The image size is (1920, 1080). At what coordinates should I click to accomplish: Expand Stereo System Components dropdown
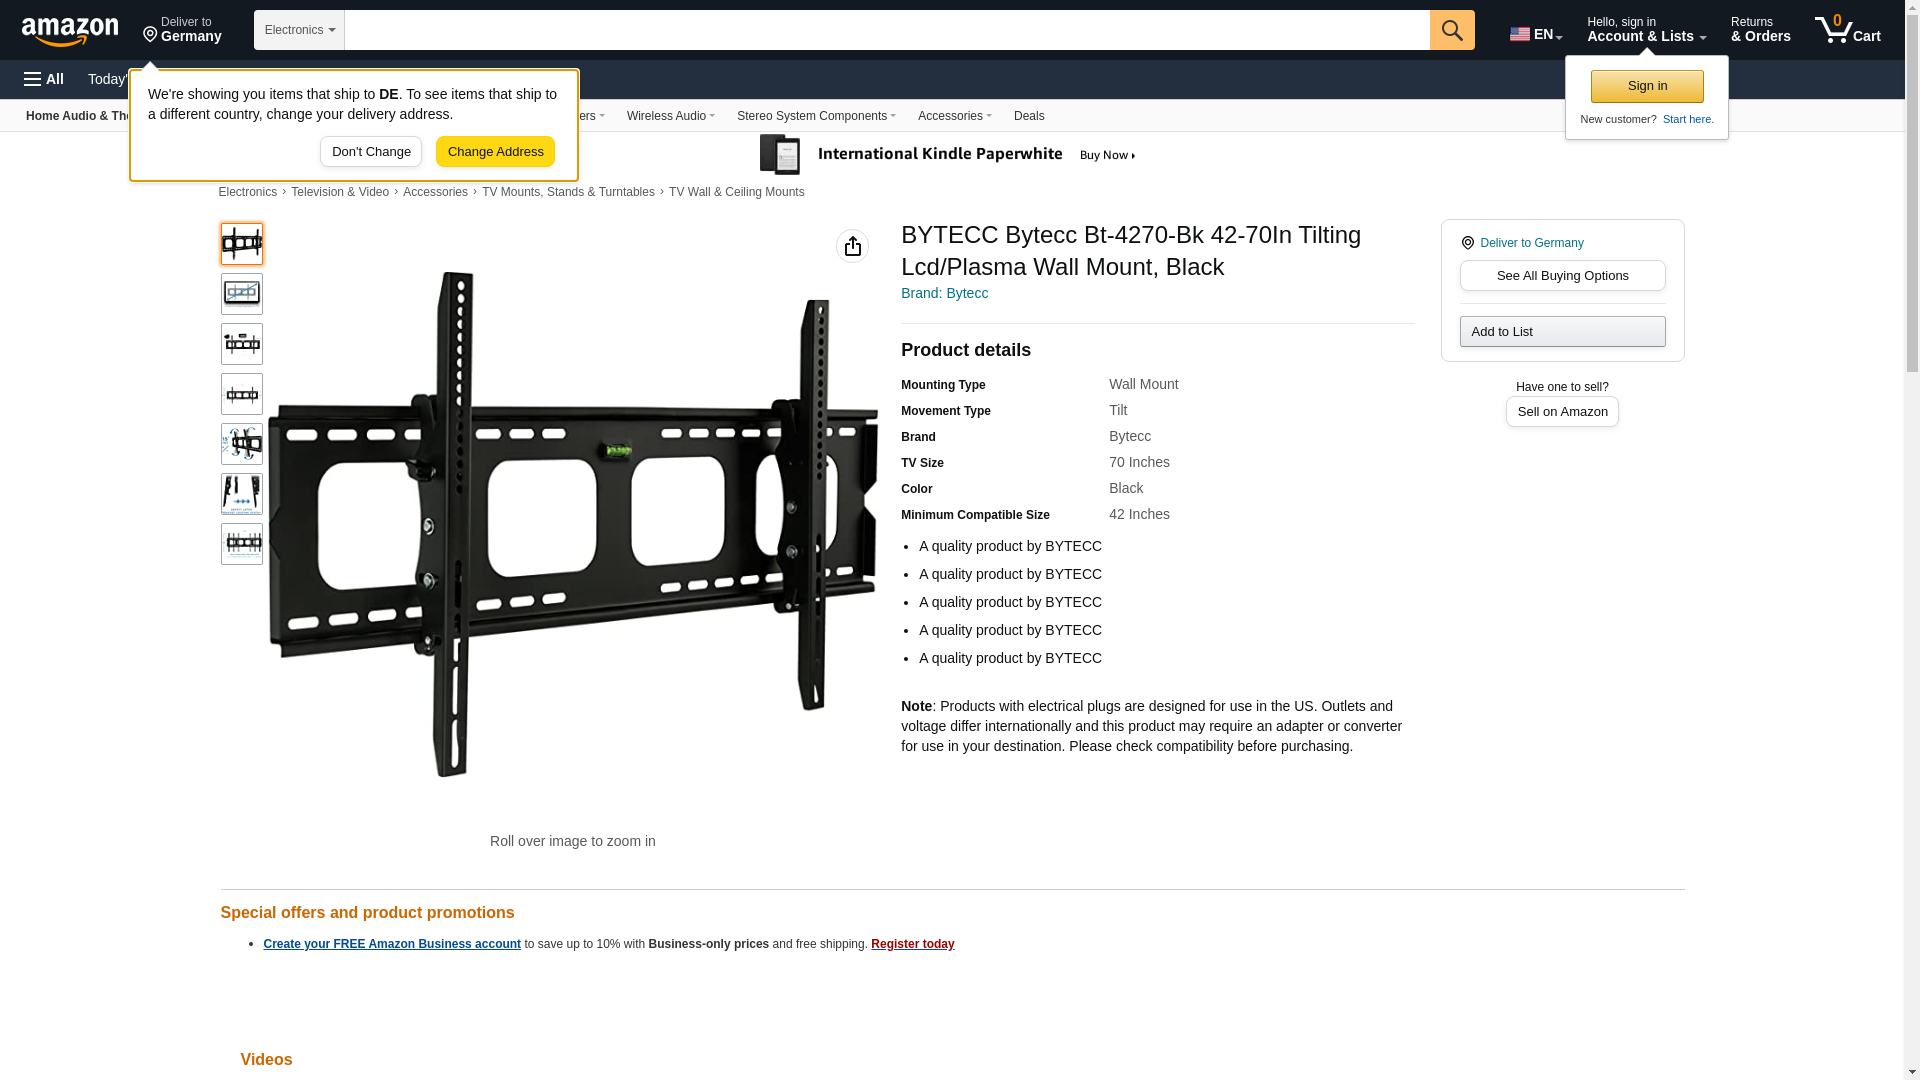[816, 116]
